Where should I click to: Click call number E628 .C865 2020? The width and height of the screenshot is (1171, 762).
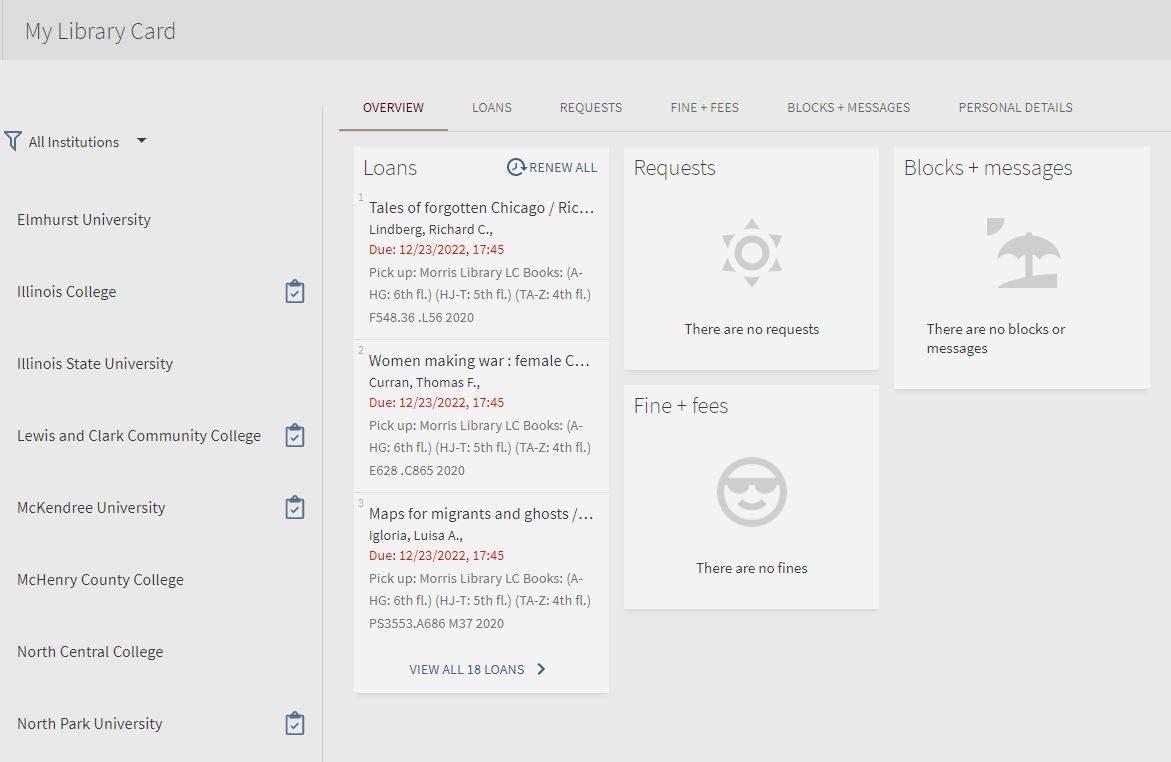pos(417,471)
